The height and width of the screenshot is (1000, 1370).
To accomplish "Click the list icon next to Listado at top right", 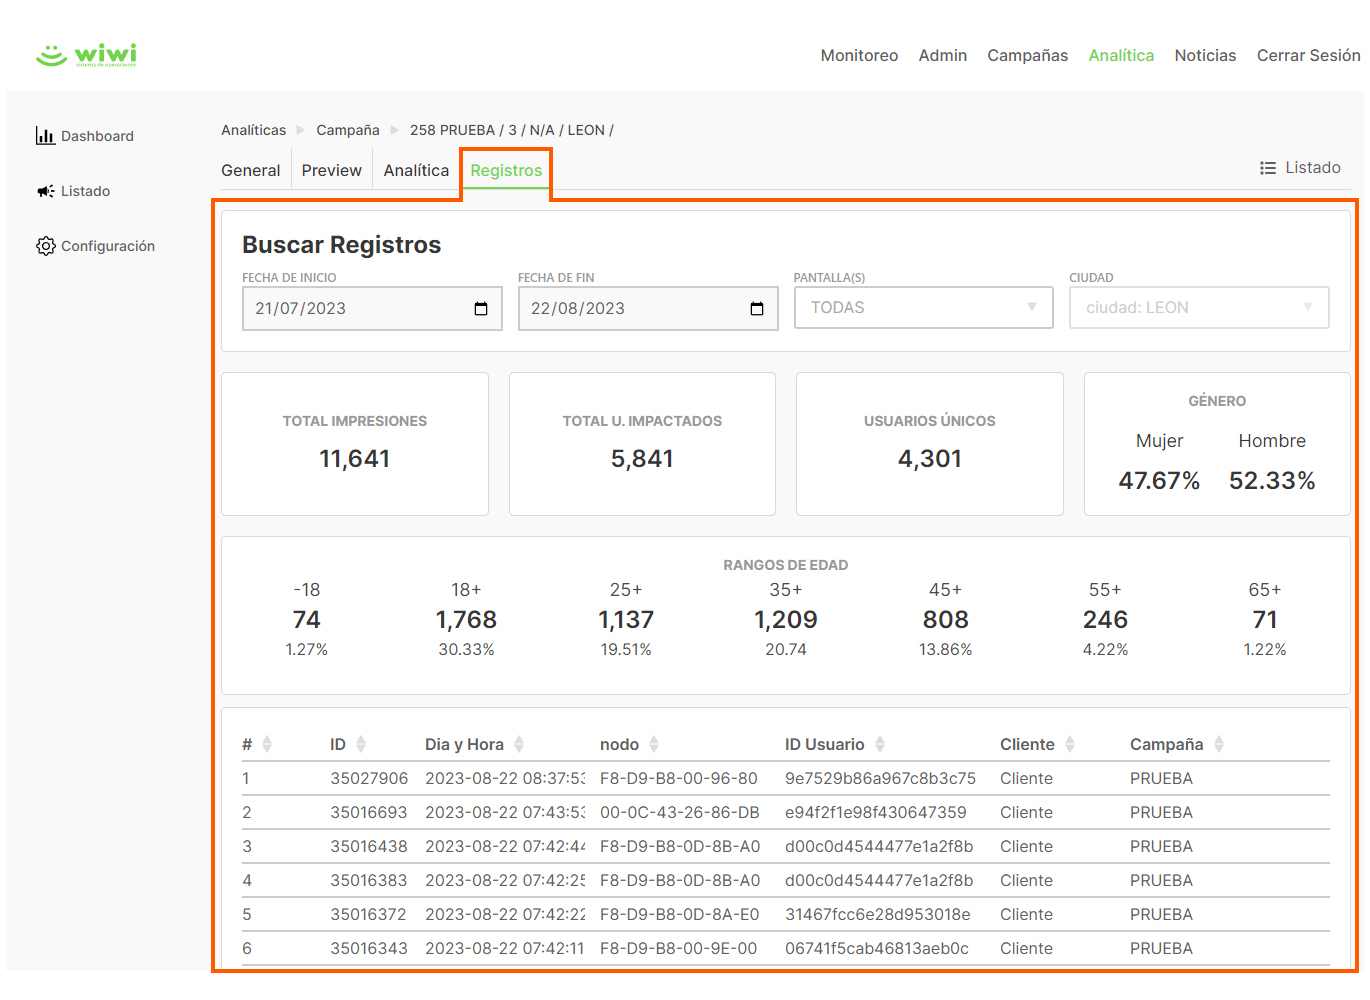I will click(1268, 168).
